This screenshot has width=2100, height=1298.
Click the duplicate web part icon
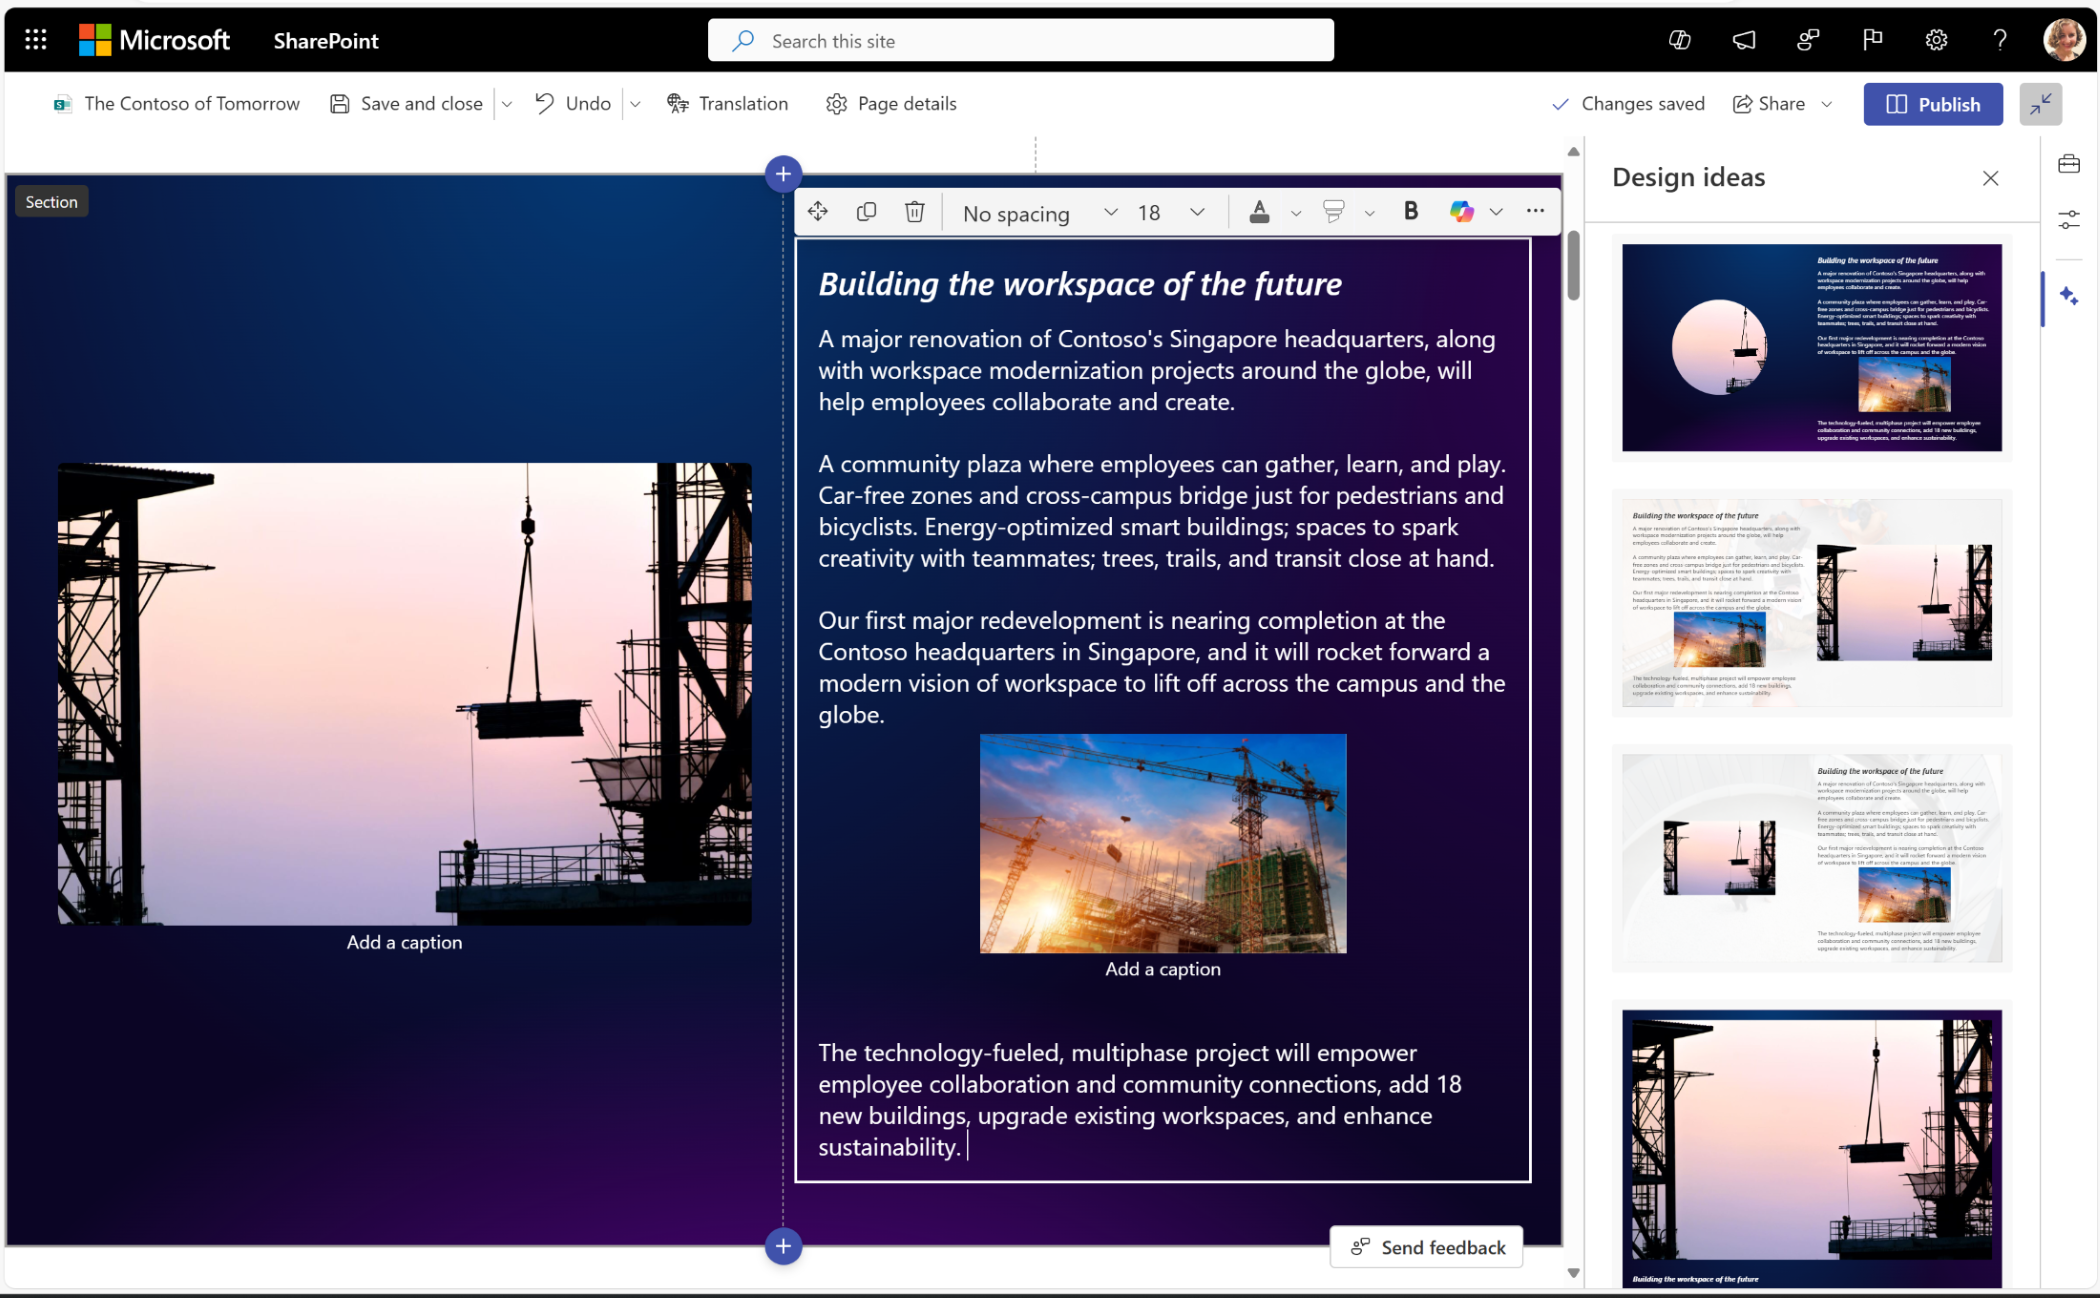[x=866, y=210]
